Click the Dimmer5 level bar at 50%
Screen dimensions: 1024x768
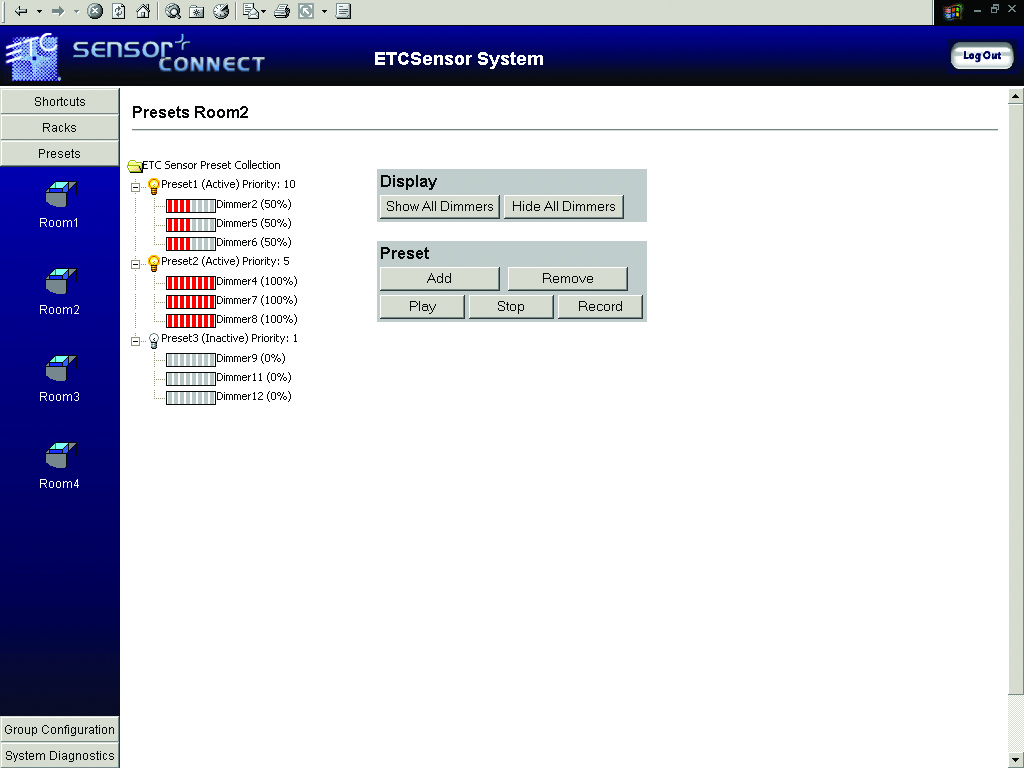click(191, 225)
